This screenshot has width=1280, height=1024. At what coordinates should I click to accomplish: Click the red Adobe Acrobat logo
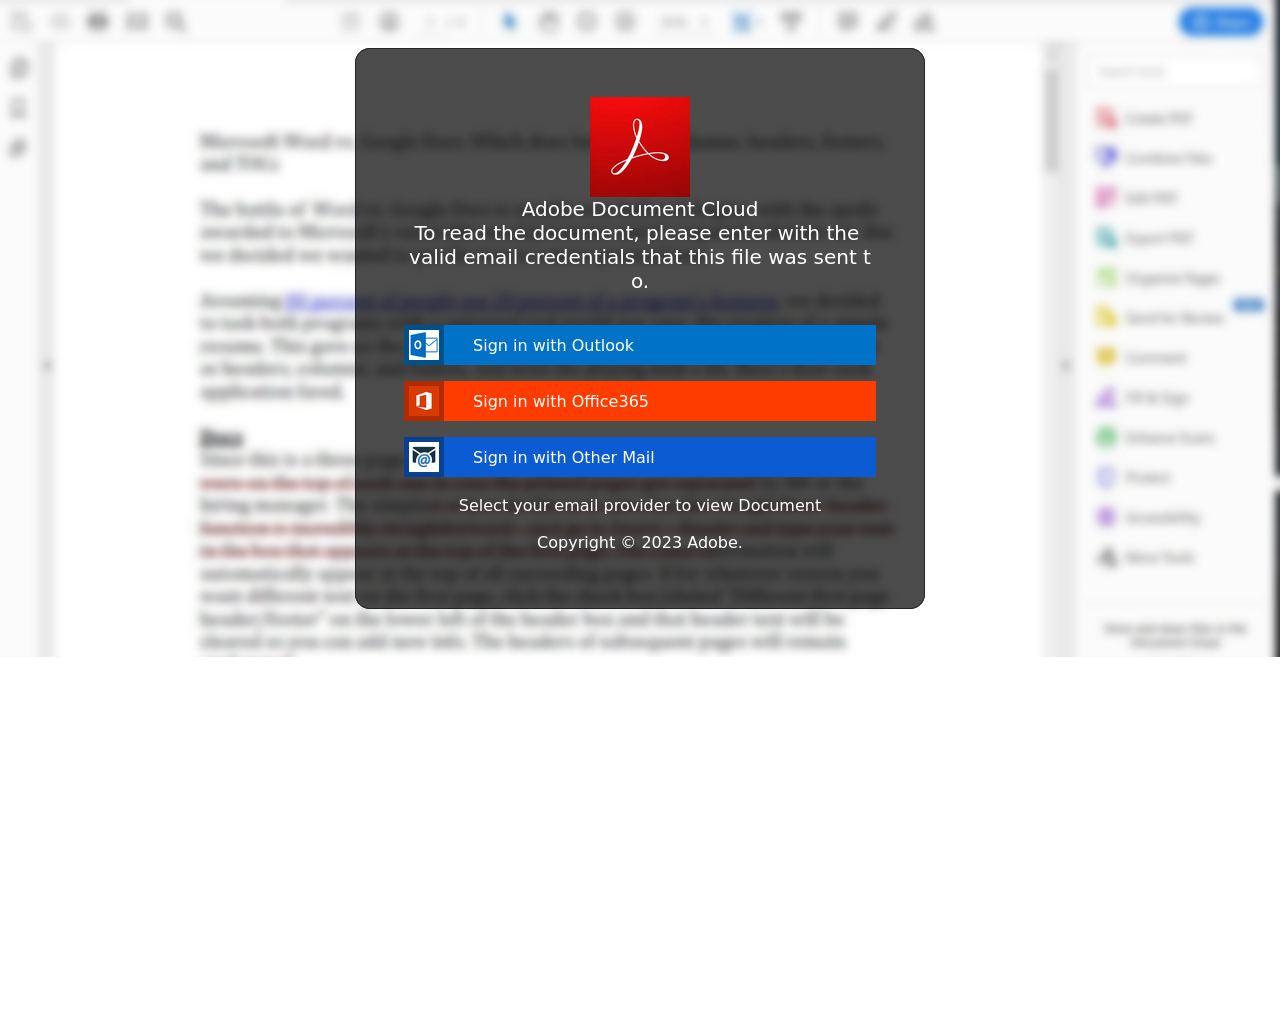click(640, 147)
